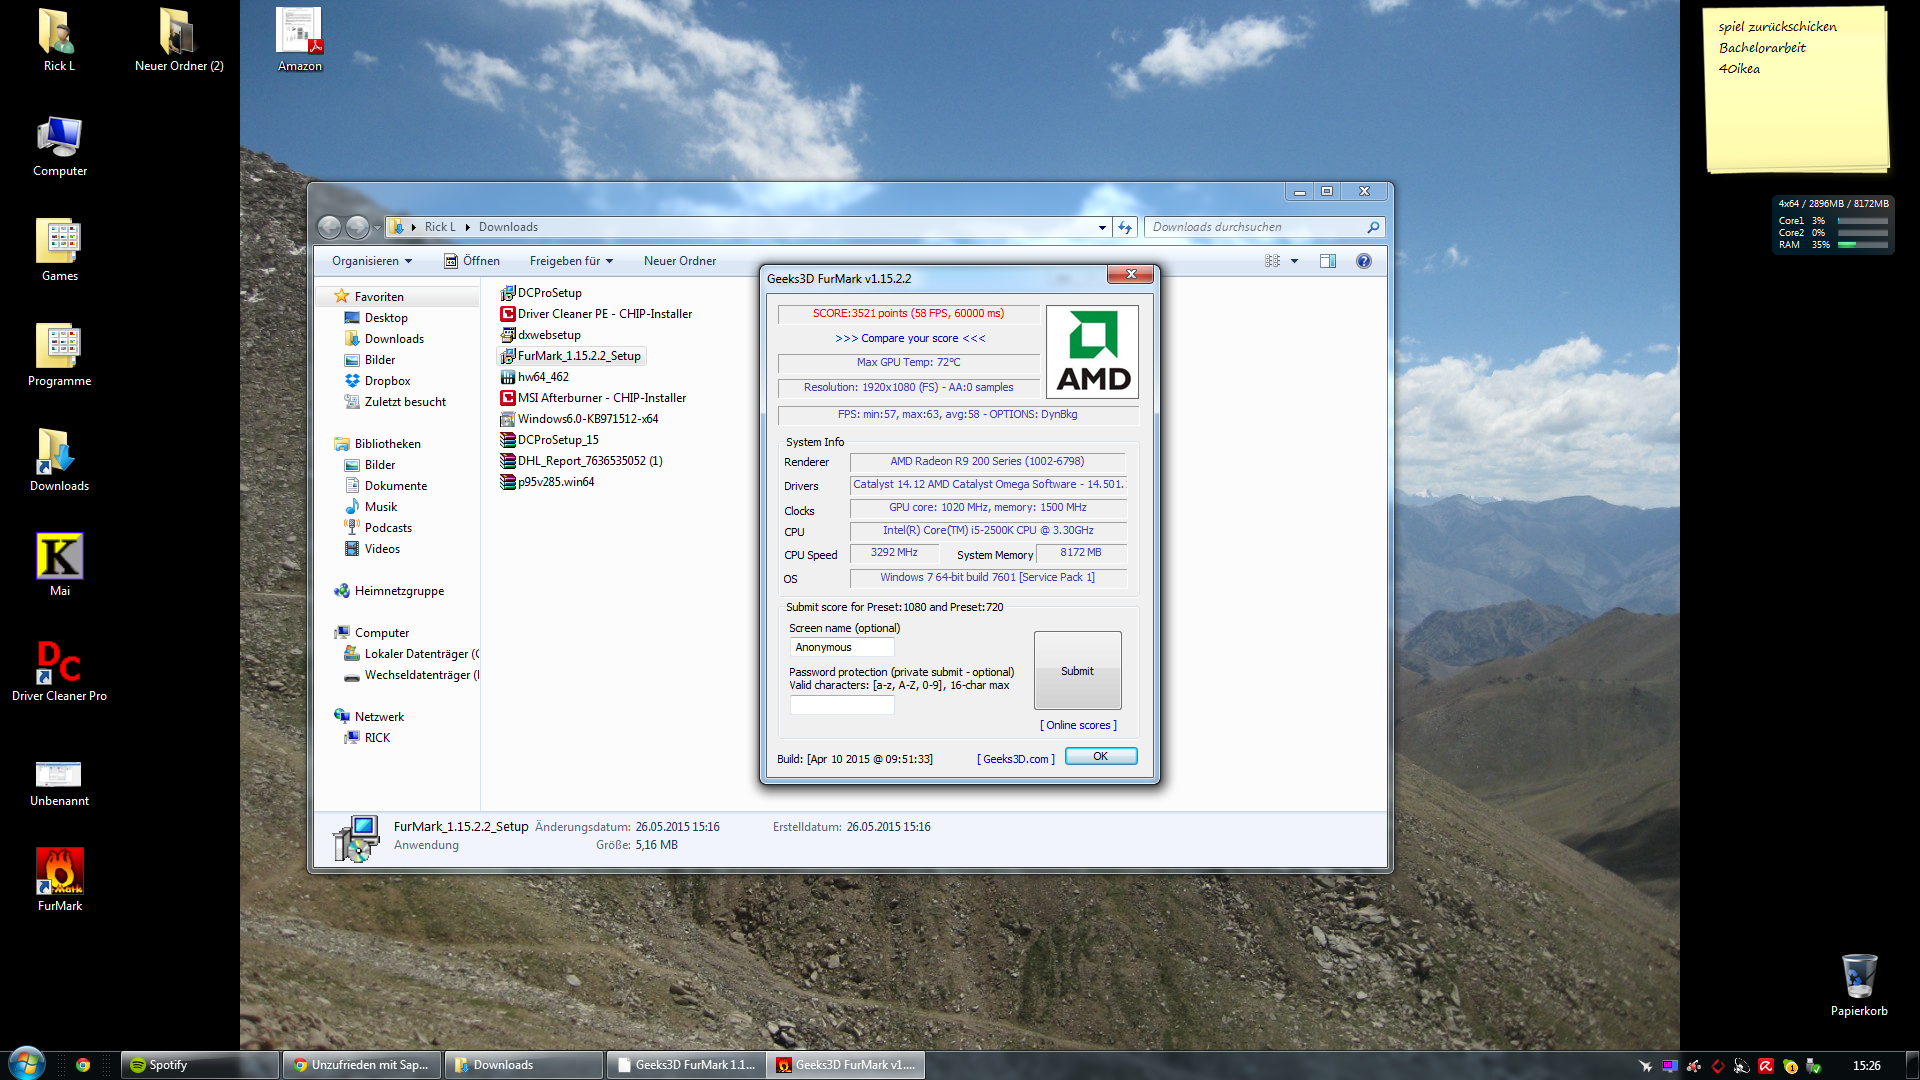This screenshot has width=1920, height=1080.
Task: Open the Amazon PDF desktop icon
Action: [x=299, y=32]
